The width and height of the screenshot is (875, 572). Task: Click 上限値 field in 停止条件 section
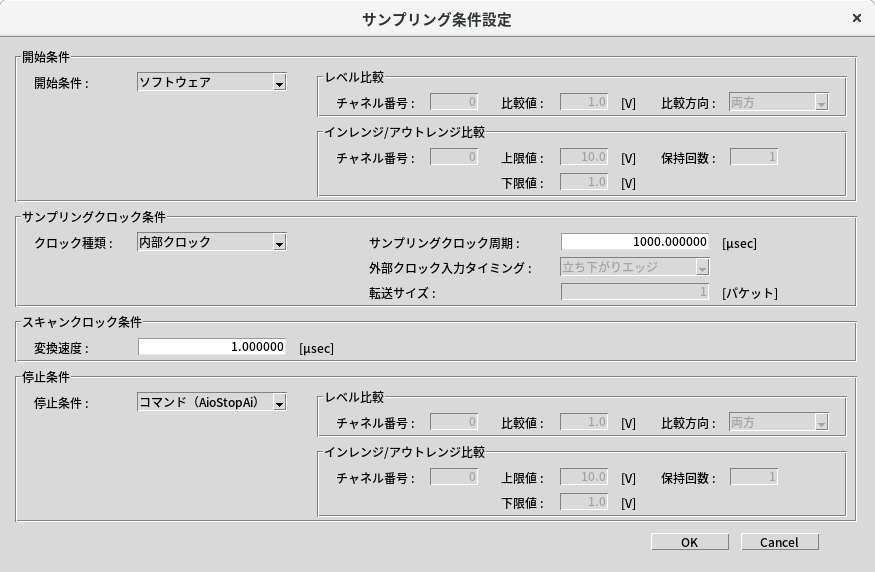coord(584,477)
